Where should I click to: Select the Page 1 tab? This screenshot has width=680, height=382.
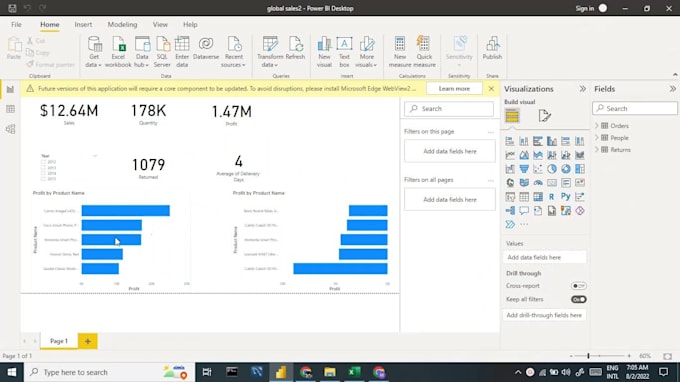[59, 341]
